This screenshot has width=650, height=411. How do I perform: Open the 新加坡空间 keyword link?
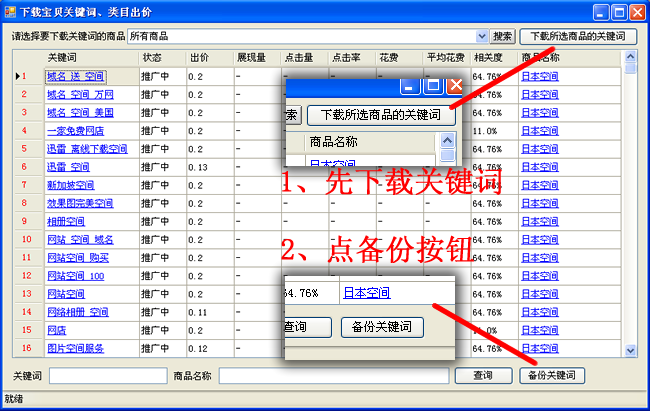(70, 185)
